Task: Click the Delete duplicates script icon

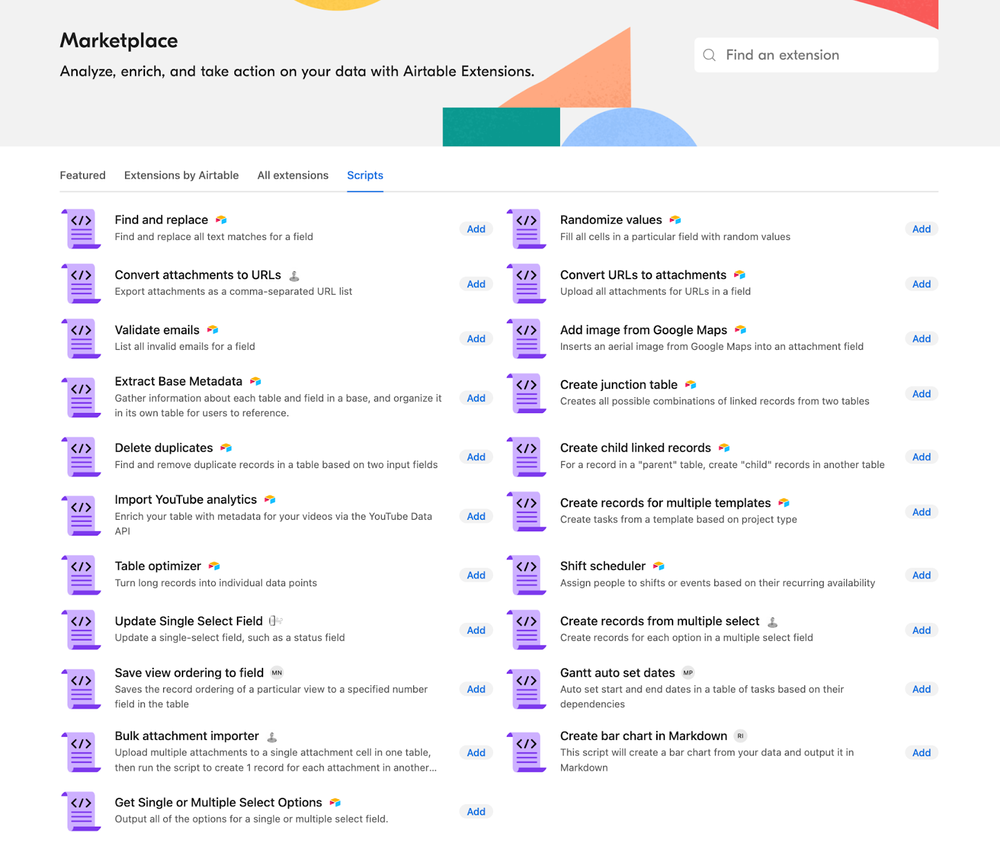Action: [81, 456]
